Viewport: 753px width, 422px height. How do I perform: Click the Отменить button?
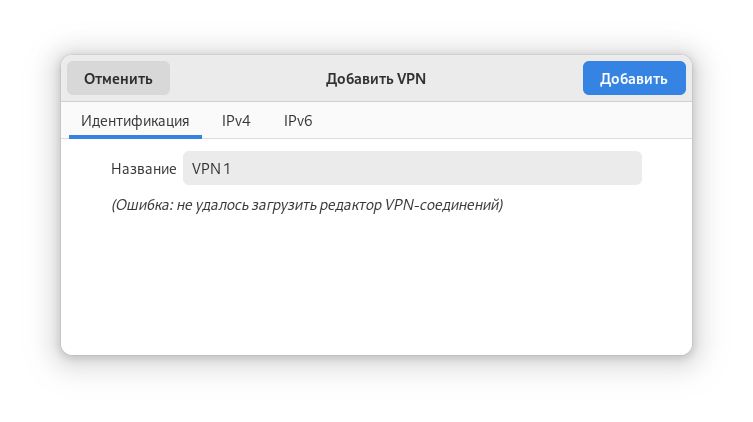[x=118, y=79]
